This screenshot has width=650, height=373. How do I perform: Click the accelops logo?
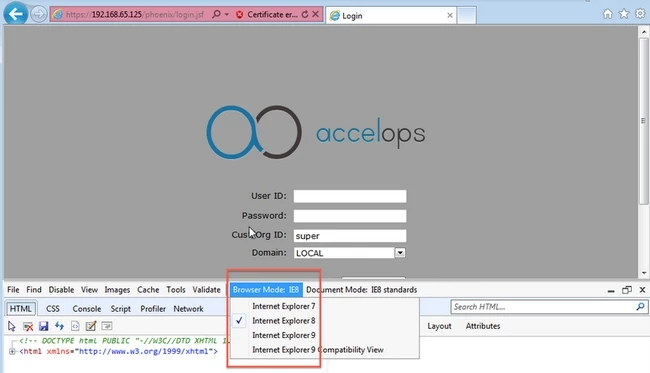click(316, 132)
